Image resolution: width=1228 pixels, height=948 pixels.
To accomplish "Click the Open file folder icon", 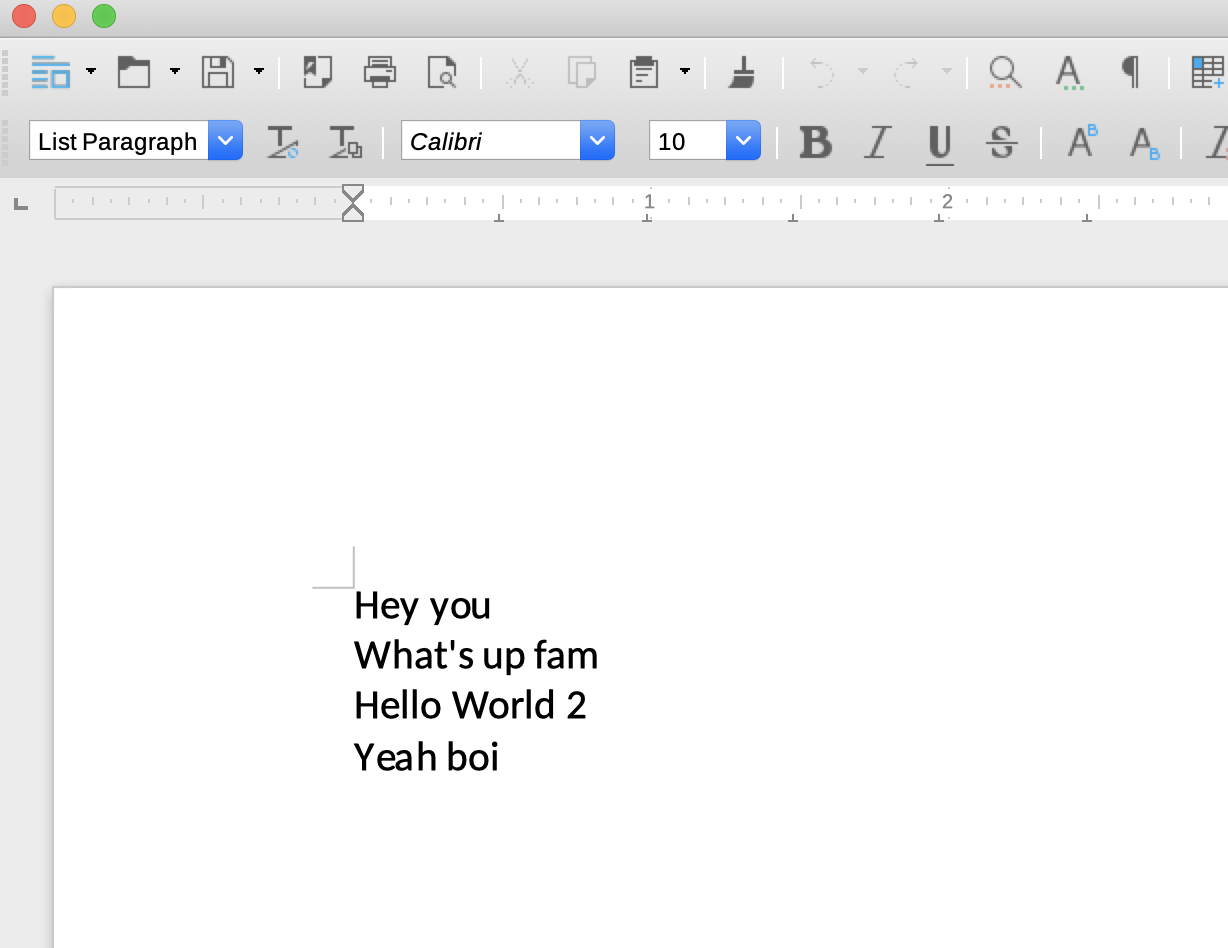I will (x=134, y=72).
